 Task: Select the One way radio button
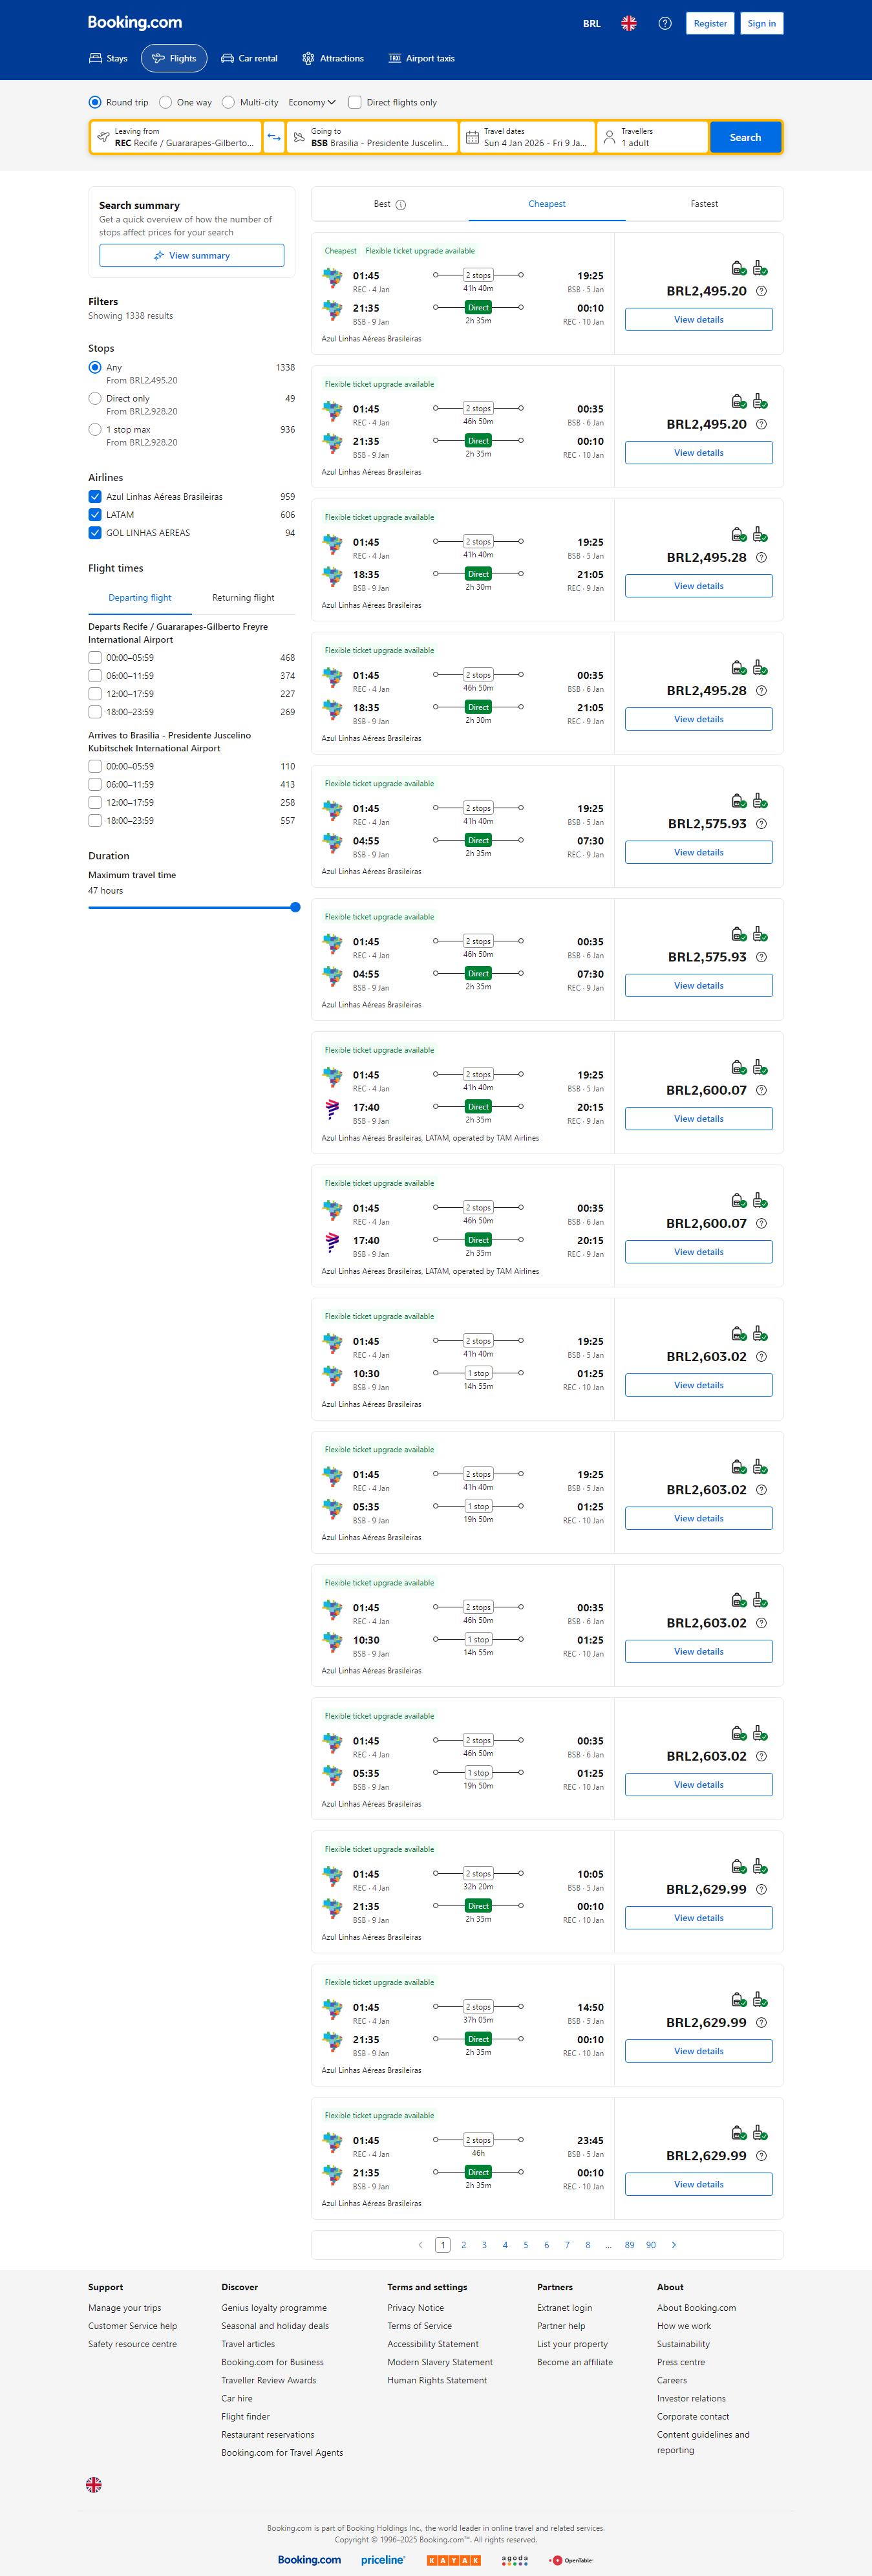pos(167,102)
